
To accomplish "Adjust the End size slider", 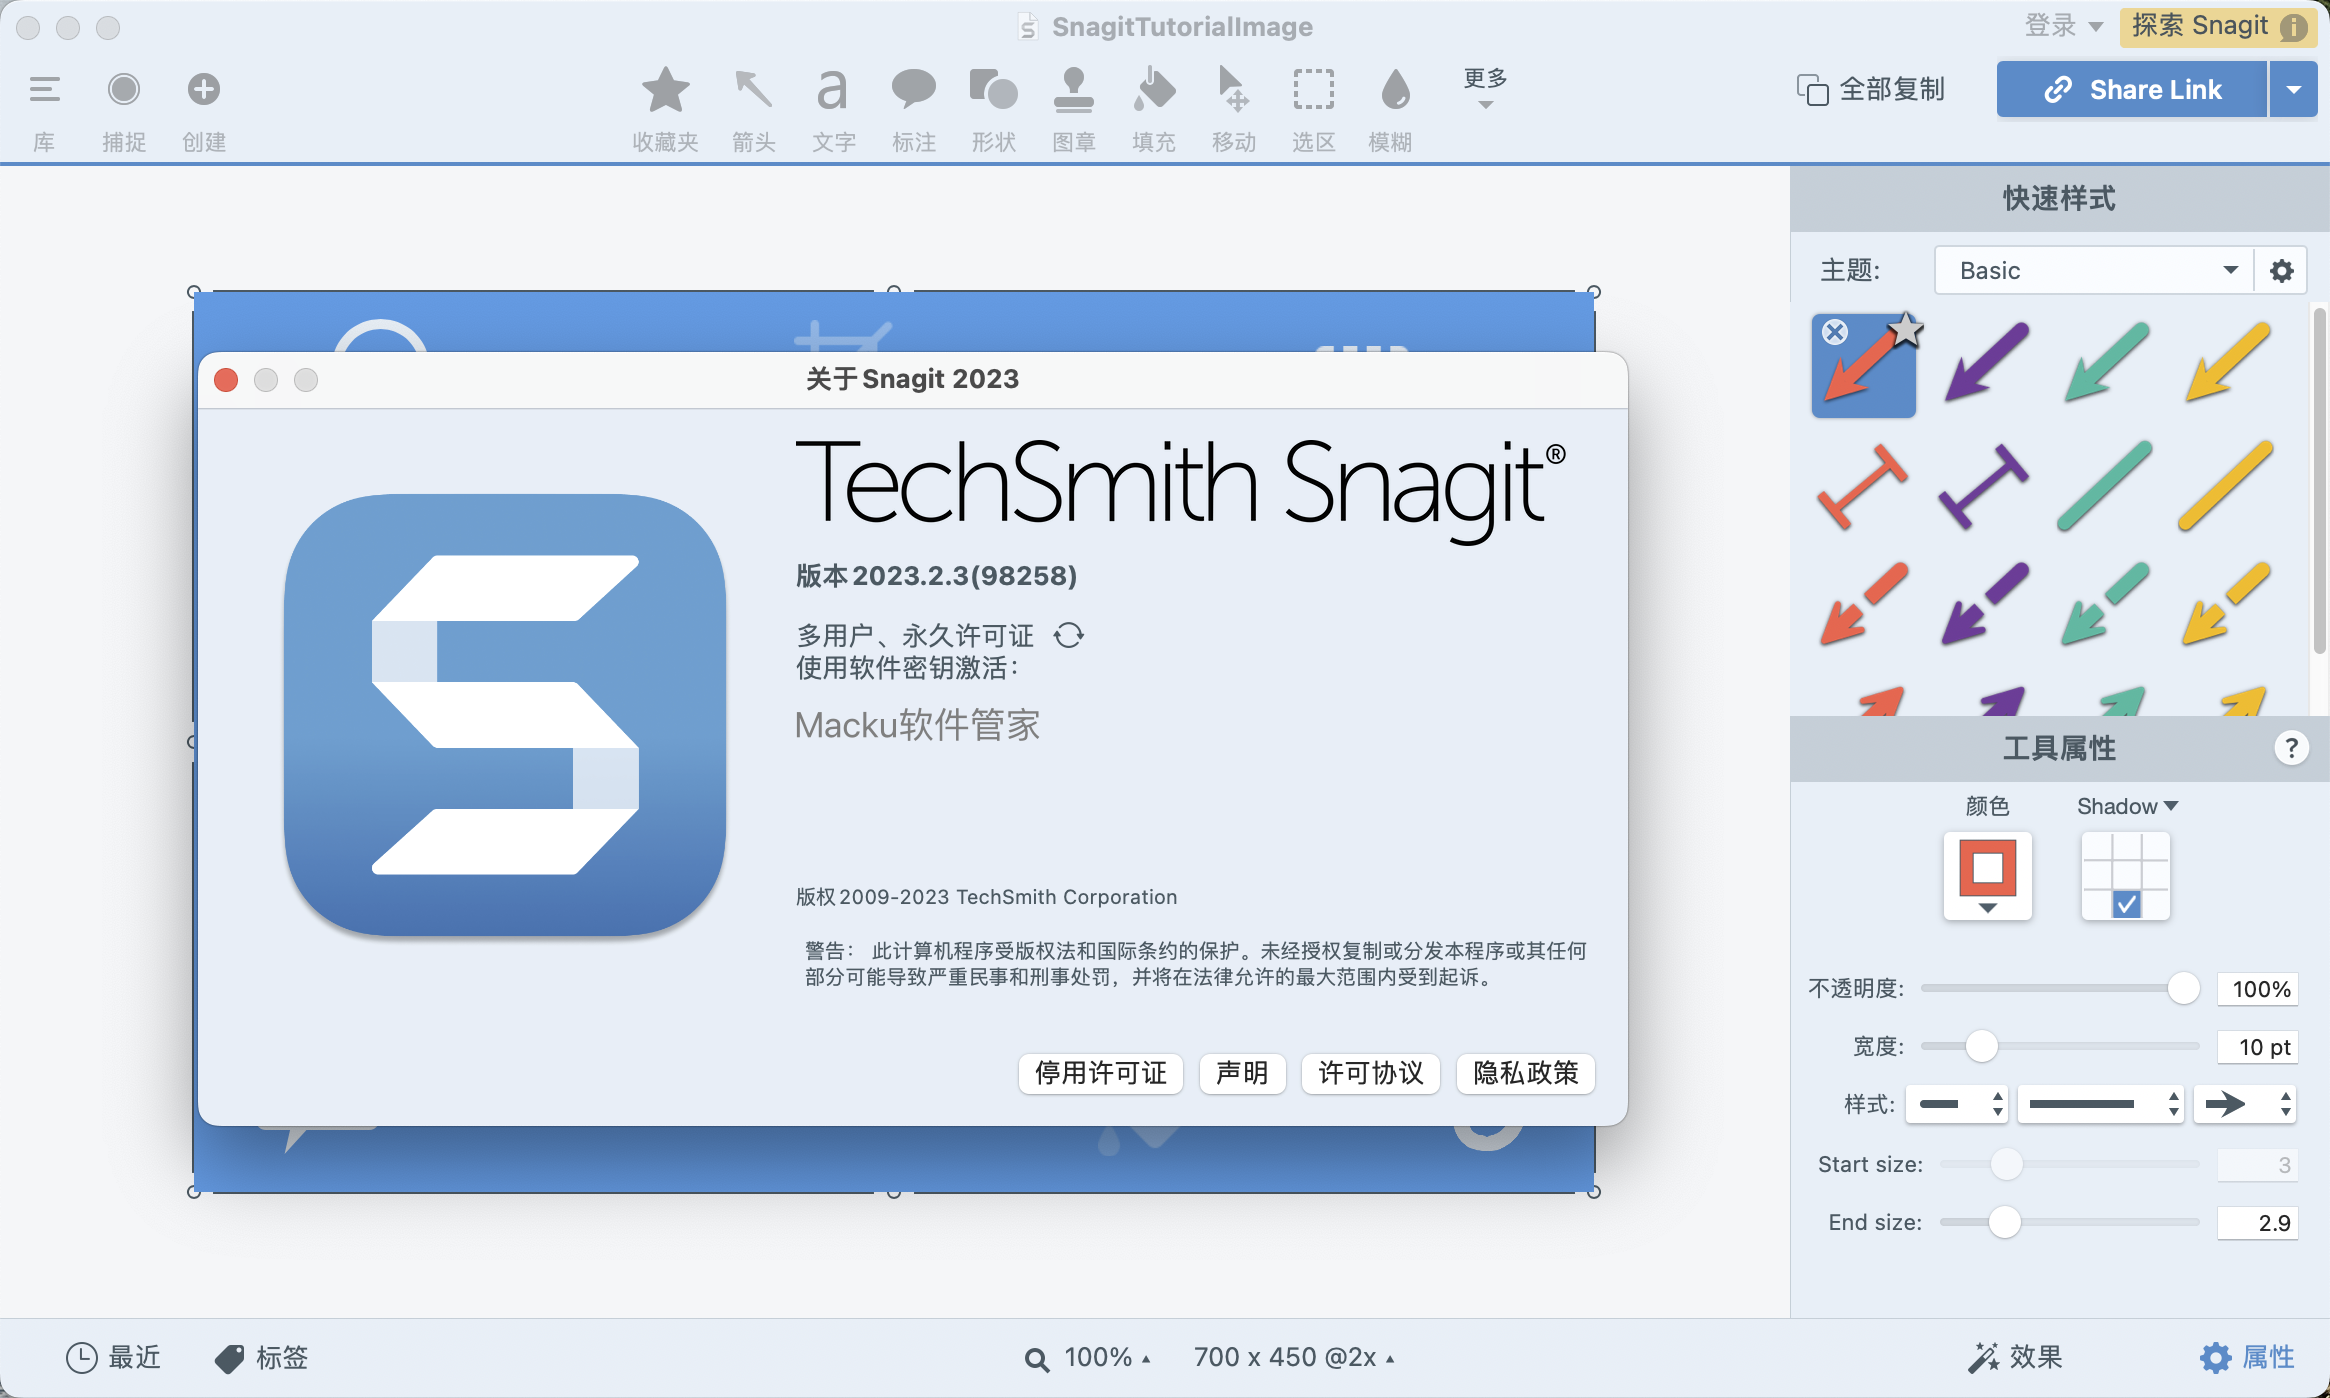I will [2005, 1222].
